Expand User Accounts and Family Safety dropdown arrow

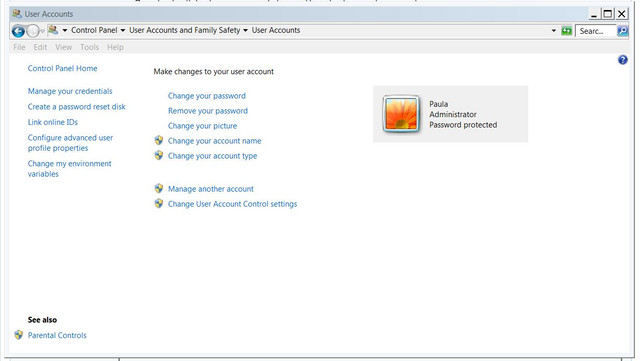coord(245,30)
